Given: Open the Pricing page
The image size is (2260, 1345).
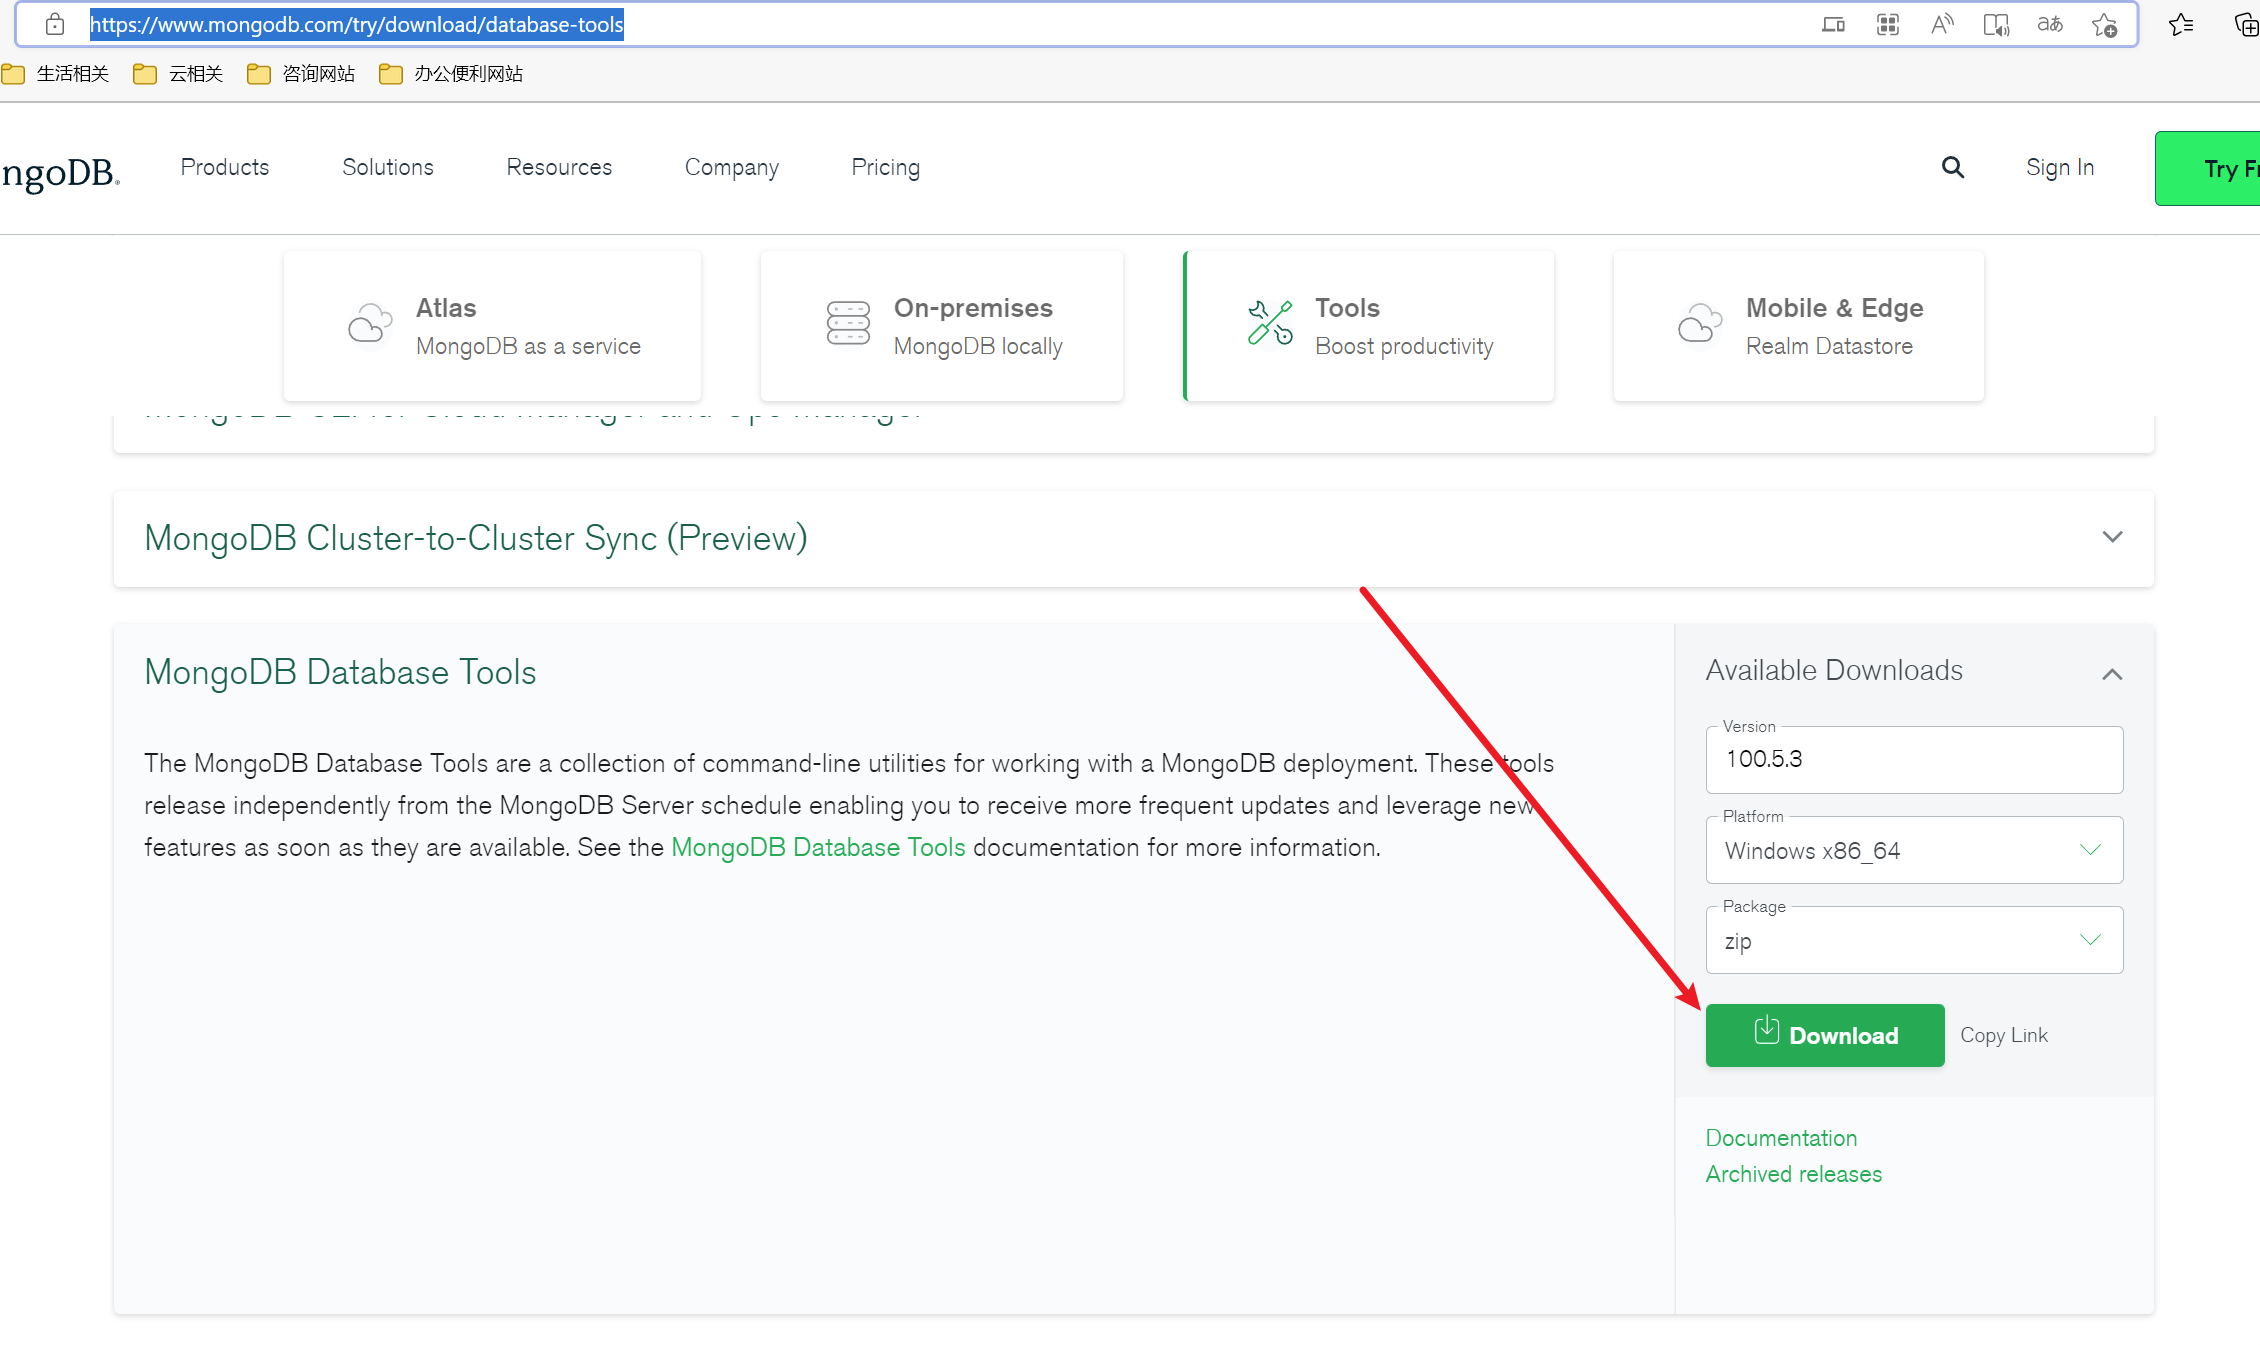Looking at the screenshot, I should [885, 167].
